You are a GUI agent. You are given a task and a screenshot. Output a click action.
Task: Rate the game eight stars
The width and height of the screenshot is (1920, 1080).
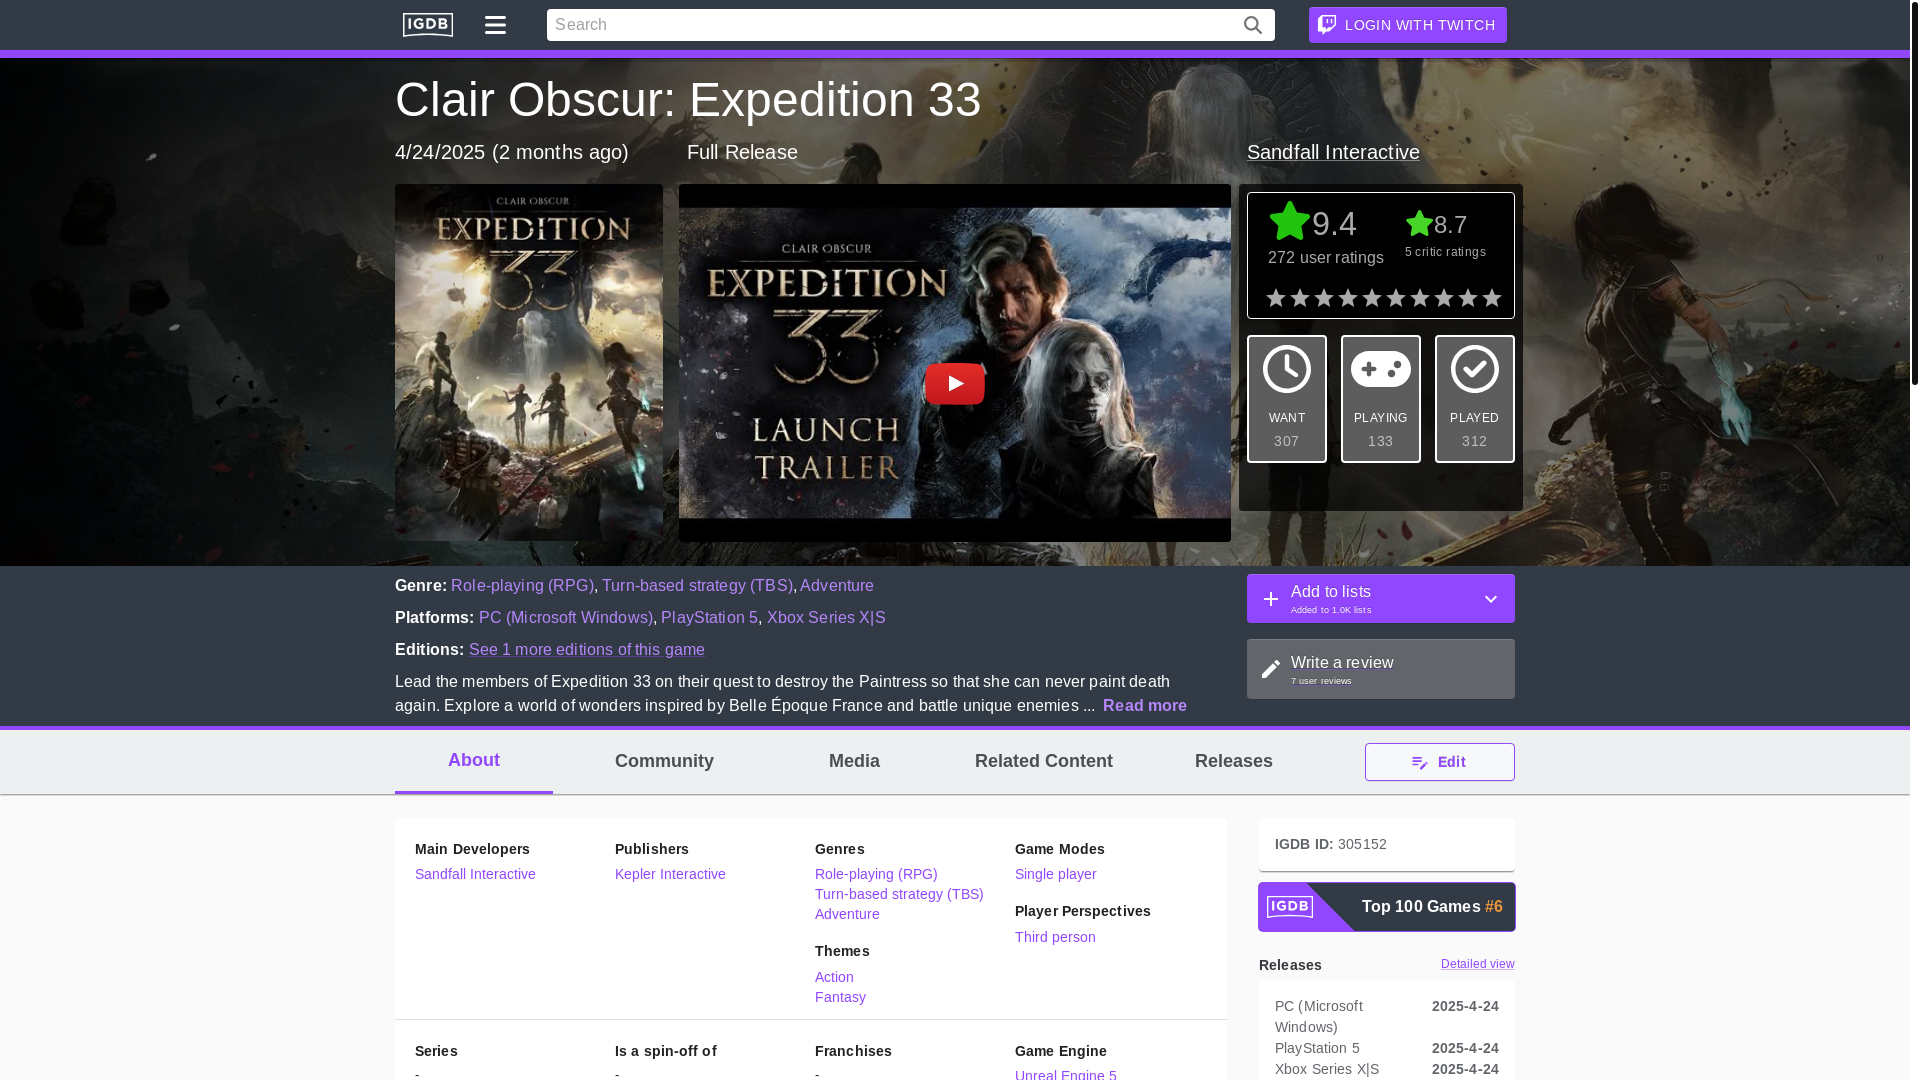pyautogui.click(x=1444, y=298)
